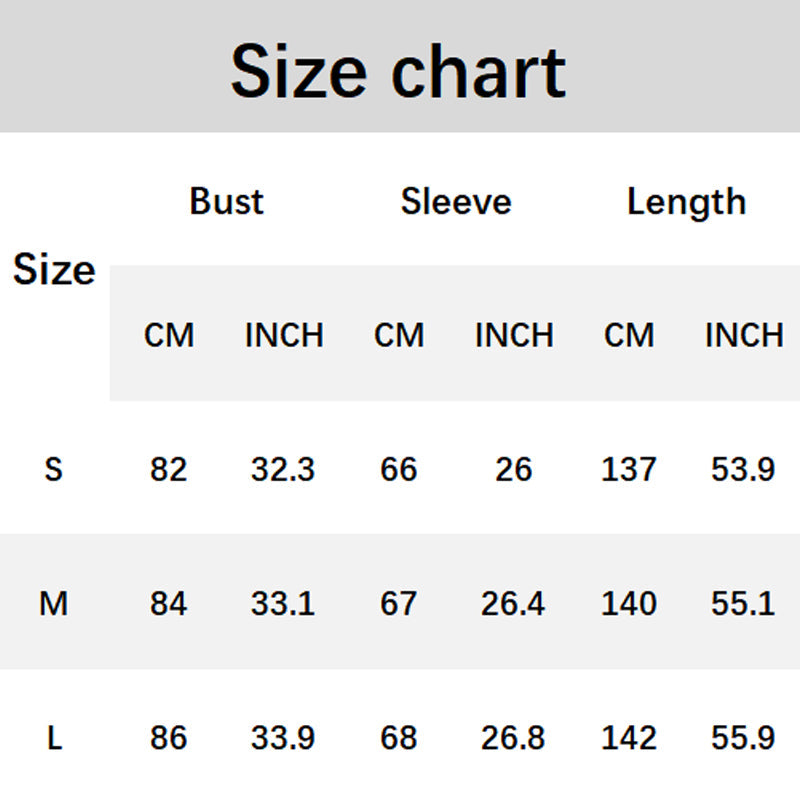
Task: Click the length value 140 for size M
Action: coord(629,603)
